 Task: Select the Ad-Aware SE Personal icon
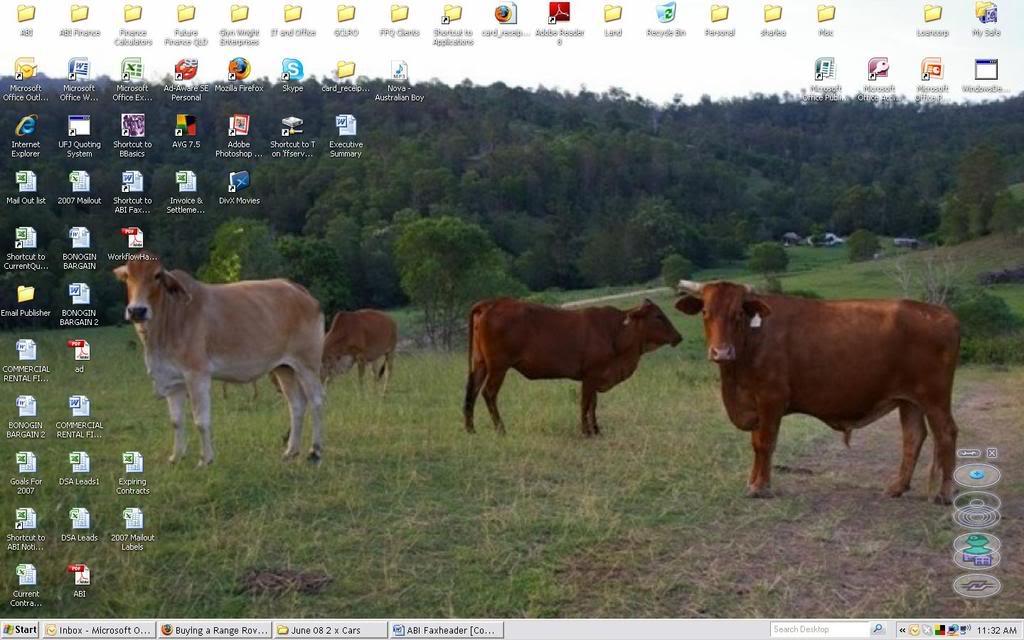[x=186, y=70]
